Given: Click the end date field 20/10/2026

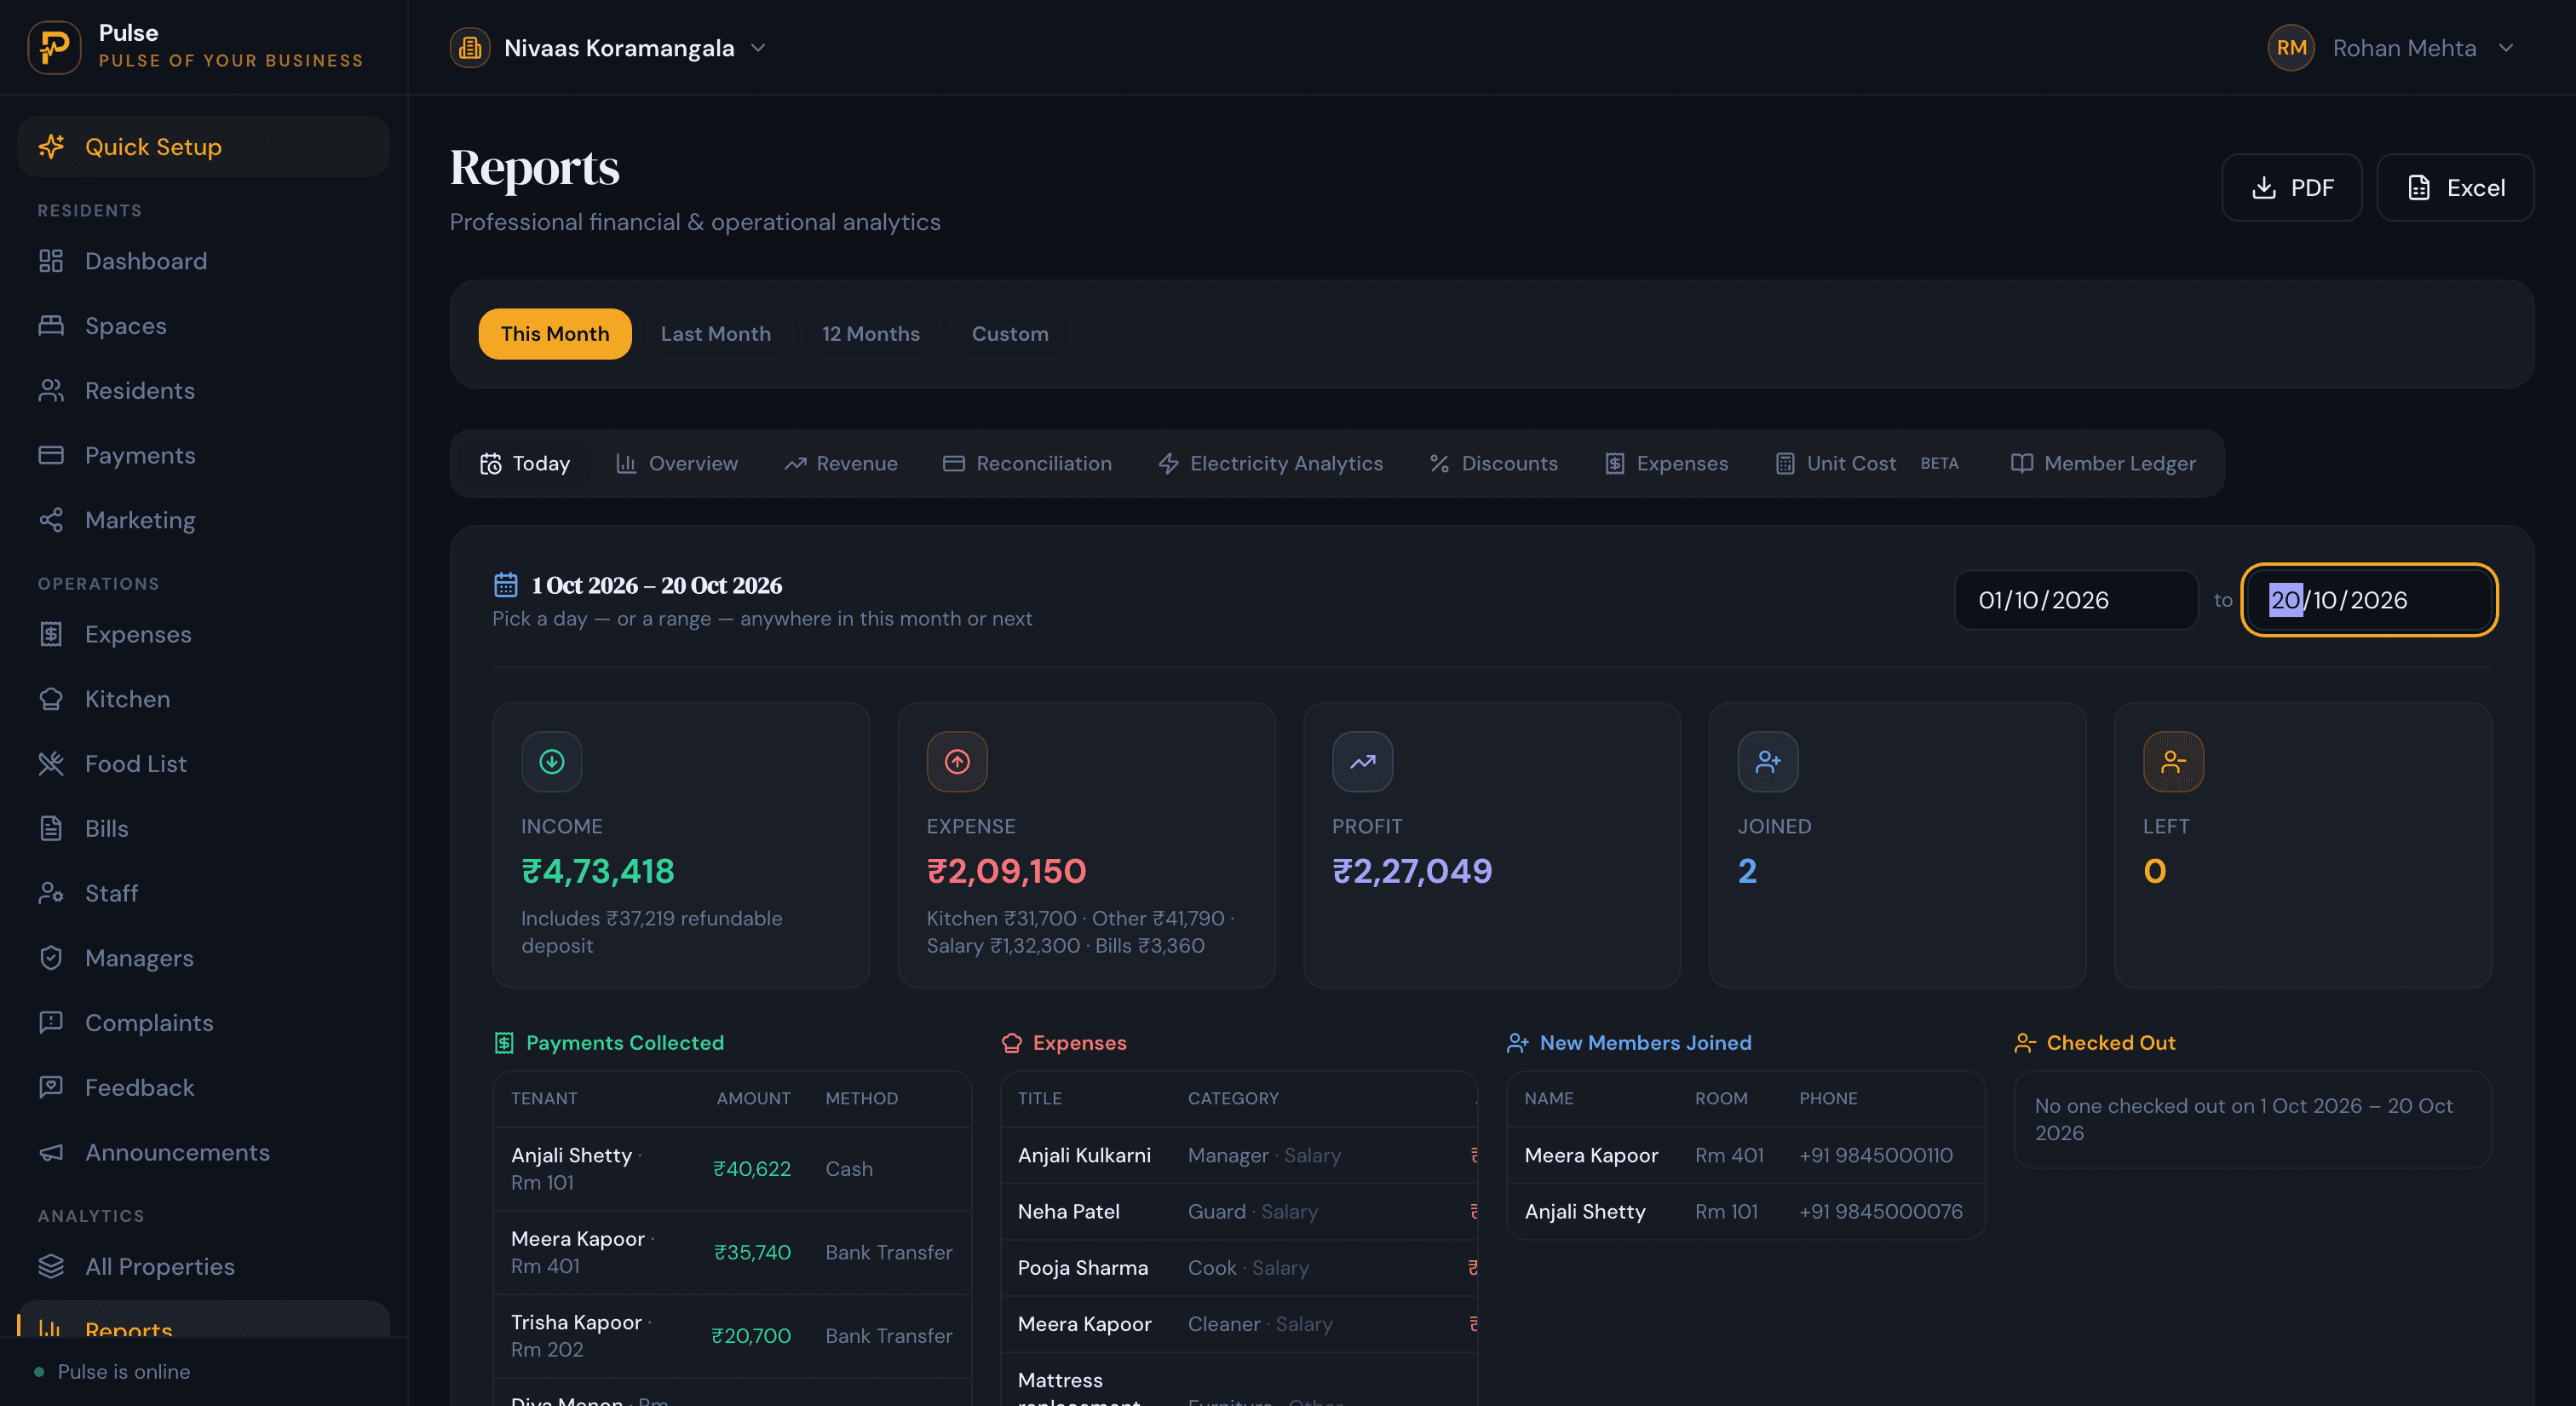Looking at the screenshot, I should click(2369, 600).
